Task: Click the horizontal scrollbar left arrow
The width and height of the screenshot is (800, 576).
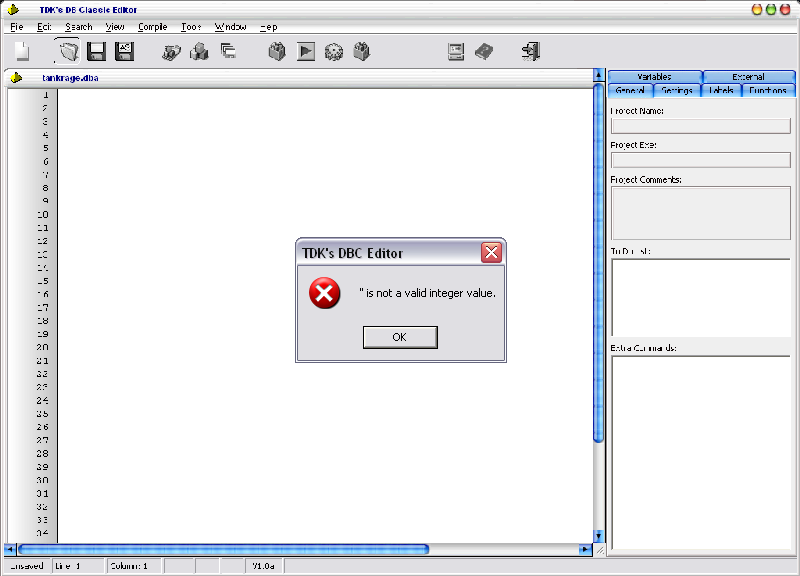Action: 10,549
